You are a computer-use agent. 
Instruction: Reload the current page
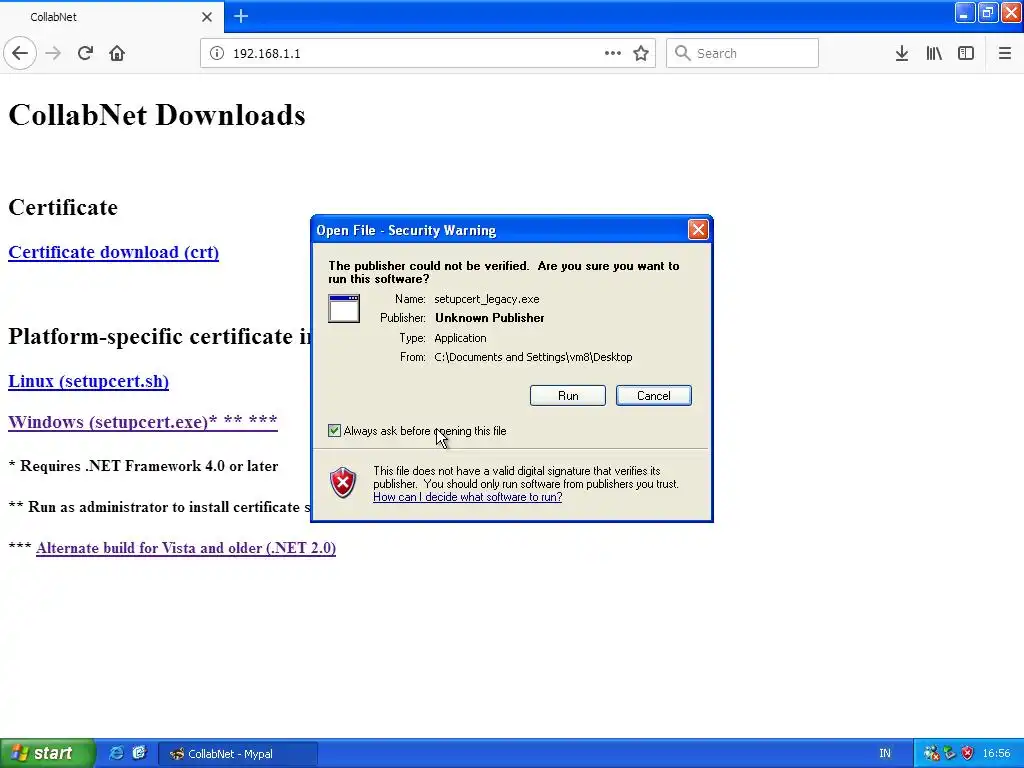click(85, 53)
